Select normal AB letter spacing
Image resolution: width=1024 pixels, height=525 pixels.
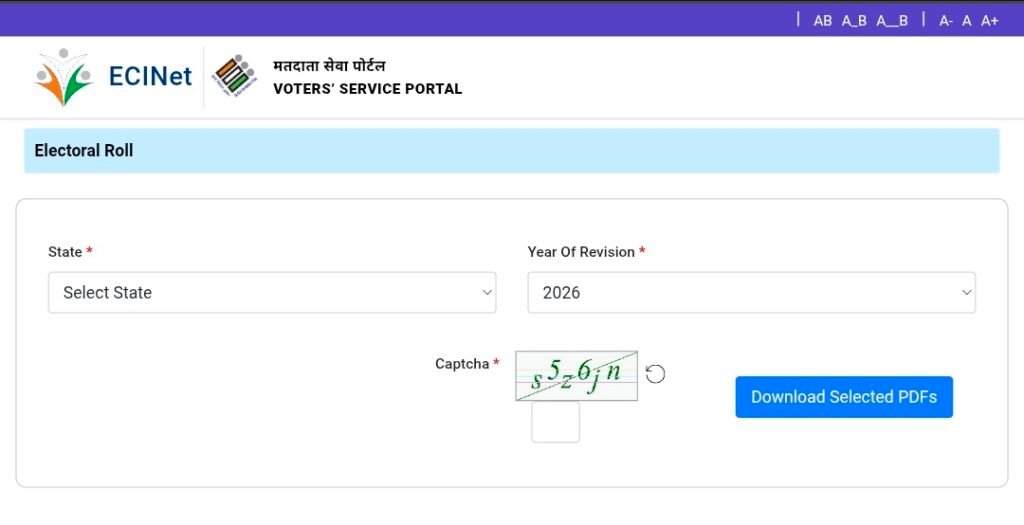[823, 20]
